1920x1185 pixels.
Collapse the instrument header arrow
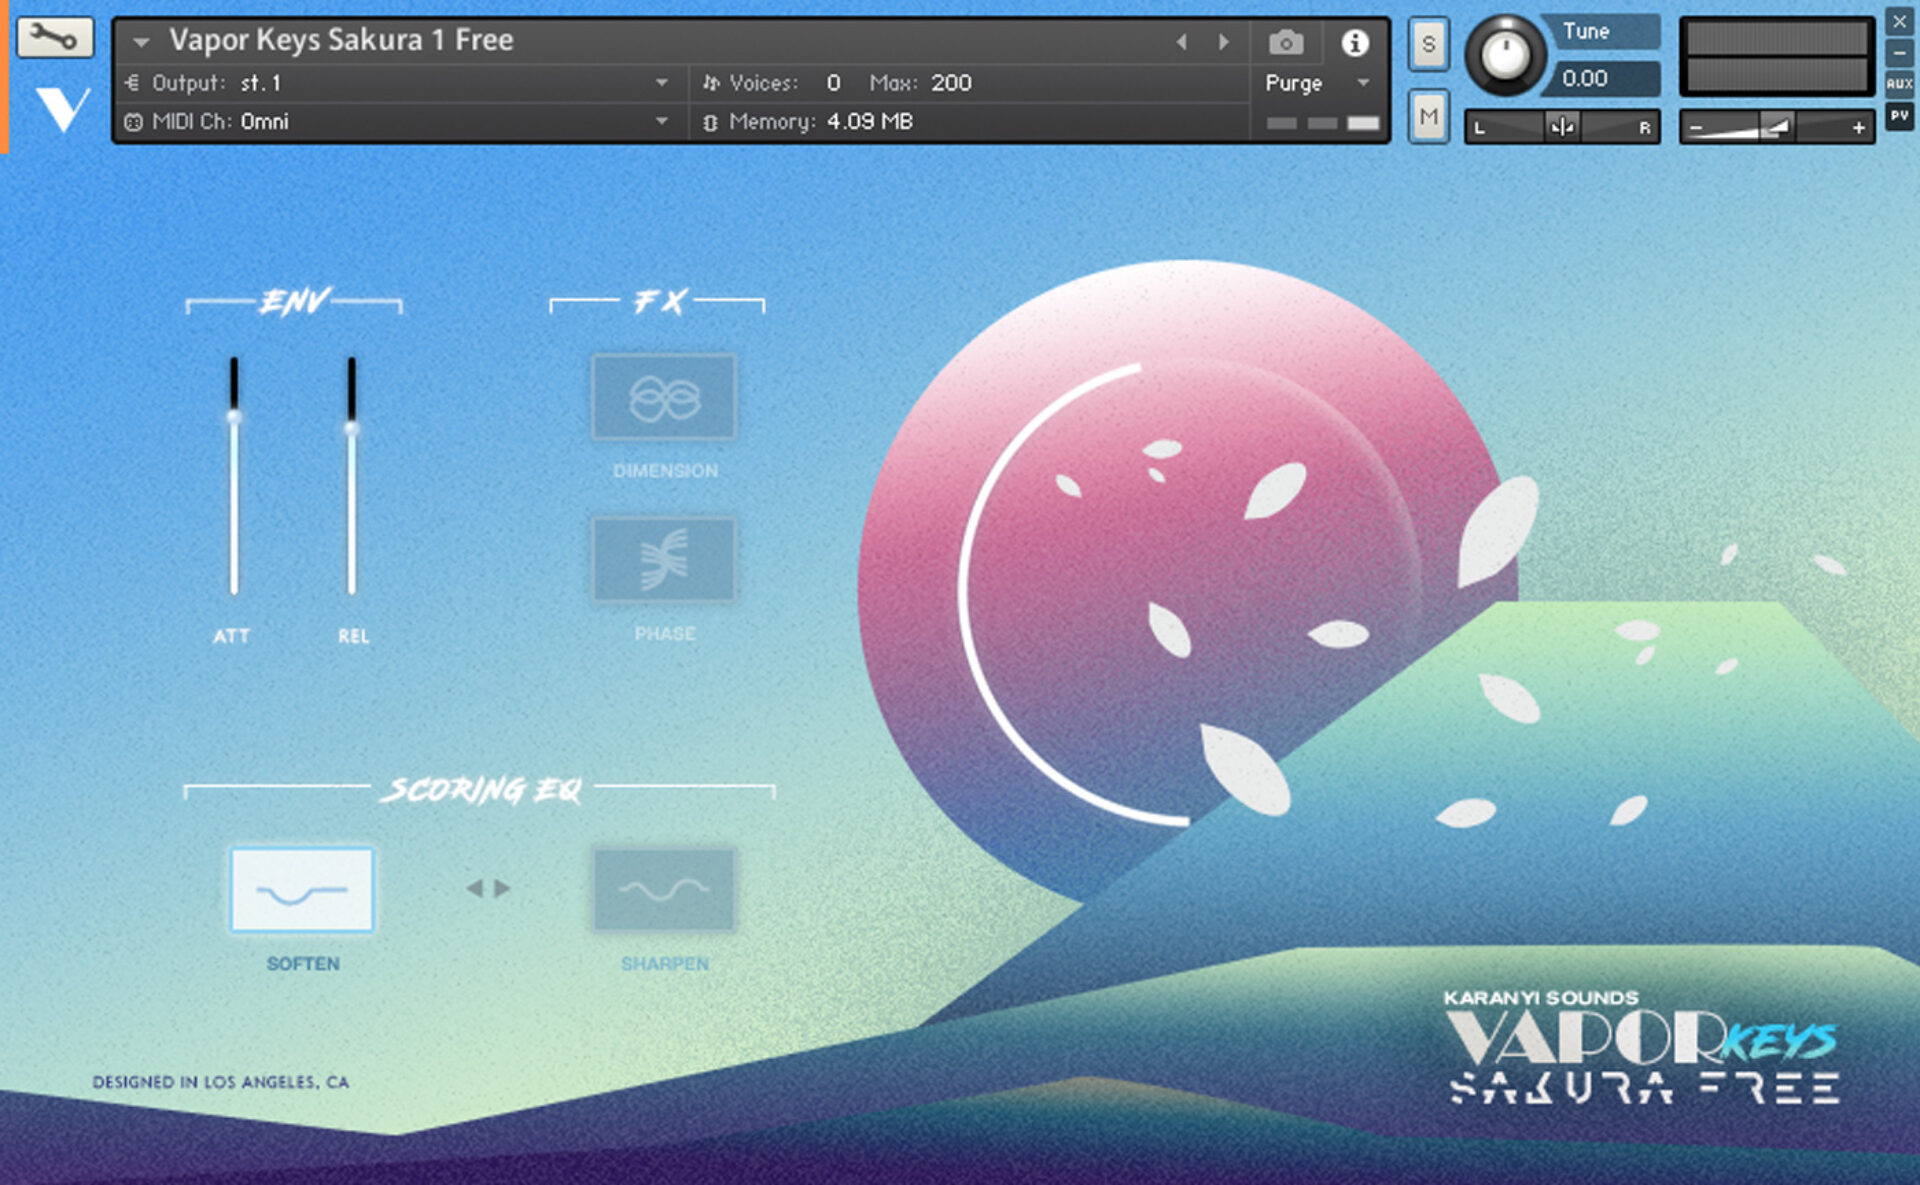[x=138, y=41]
